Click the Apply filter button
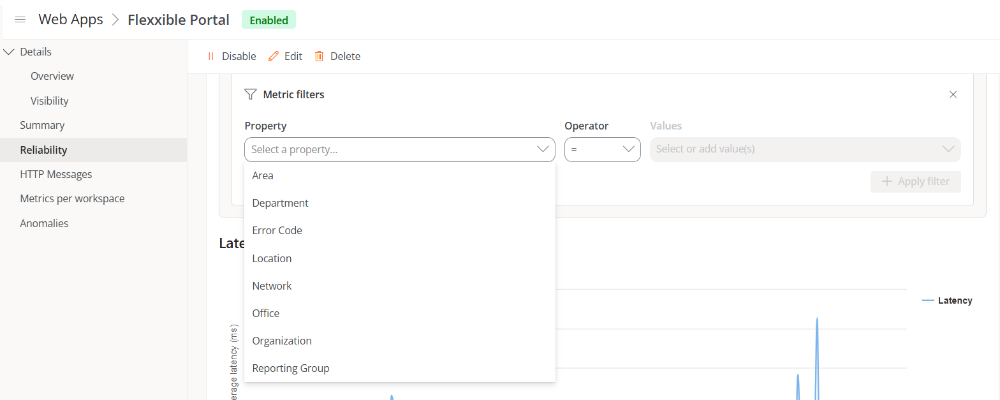This screenshot has height=400, width=1000. 915,182
